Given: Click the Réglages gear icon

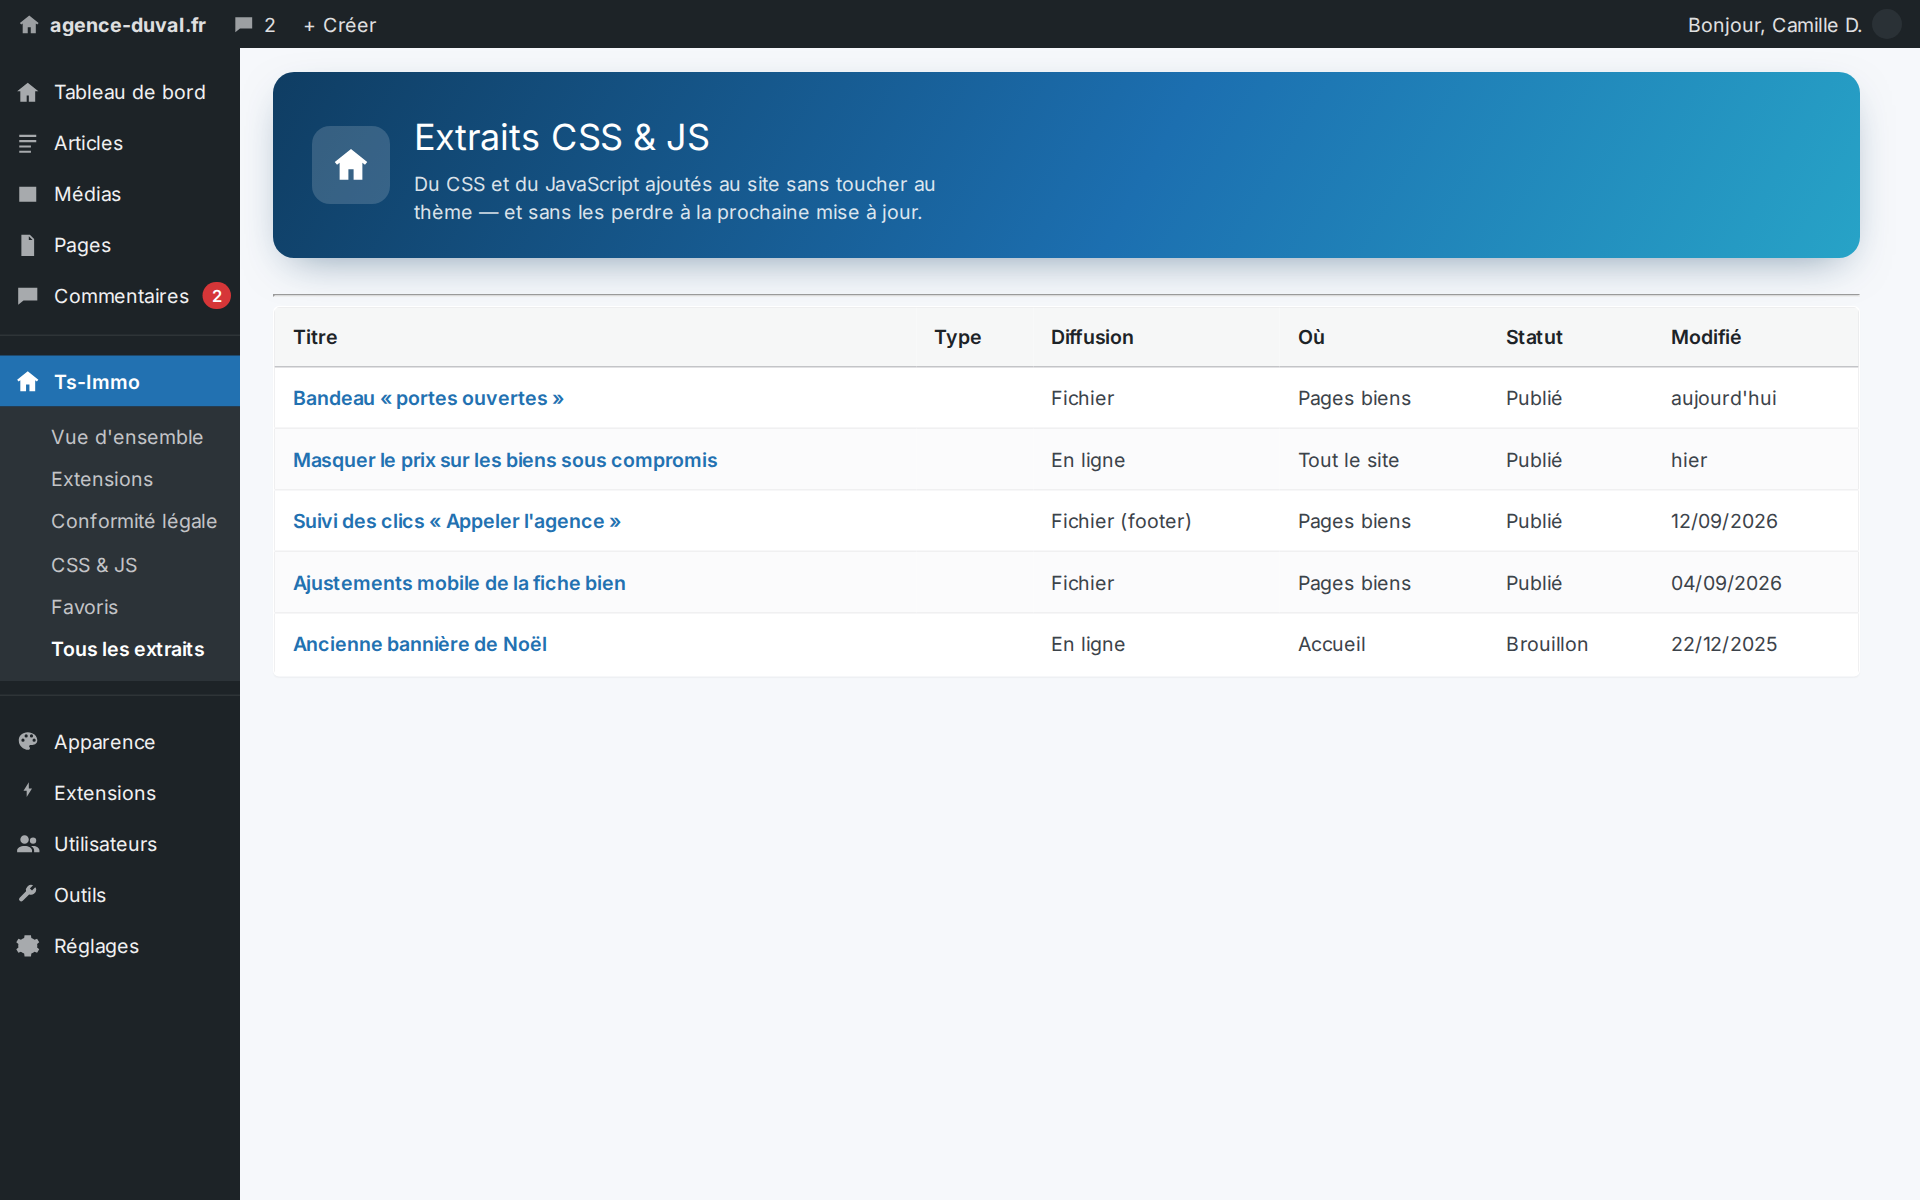Looking at the screenshot, I should [x=28, y=946].
